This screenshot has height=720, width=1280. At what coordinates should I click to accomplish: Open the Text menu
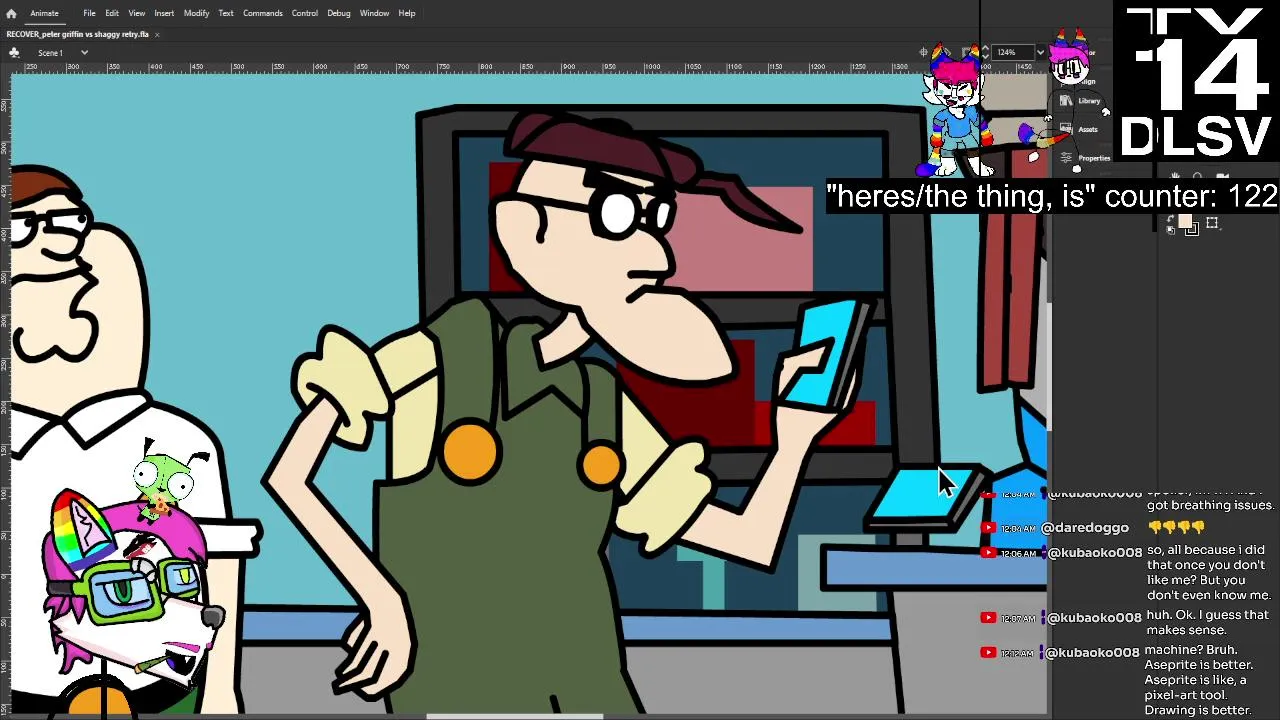point(226,13)
